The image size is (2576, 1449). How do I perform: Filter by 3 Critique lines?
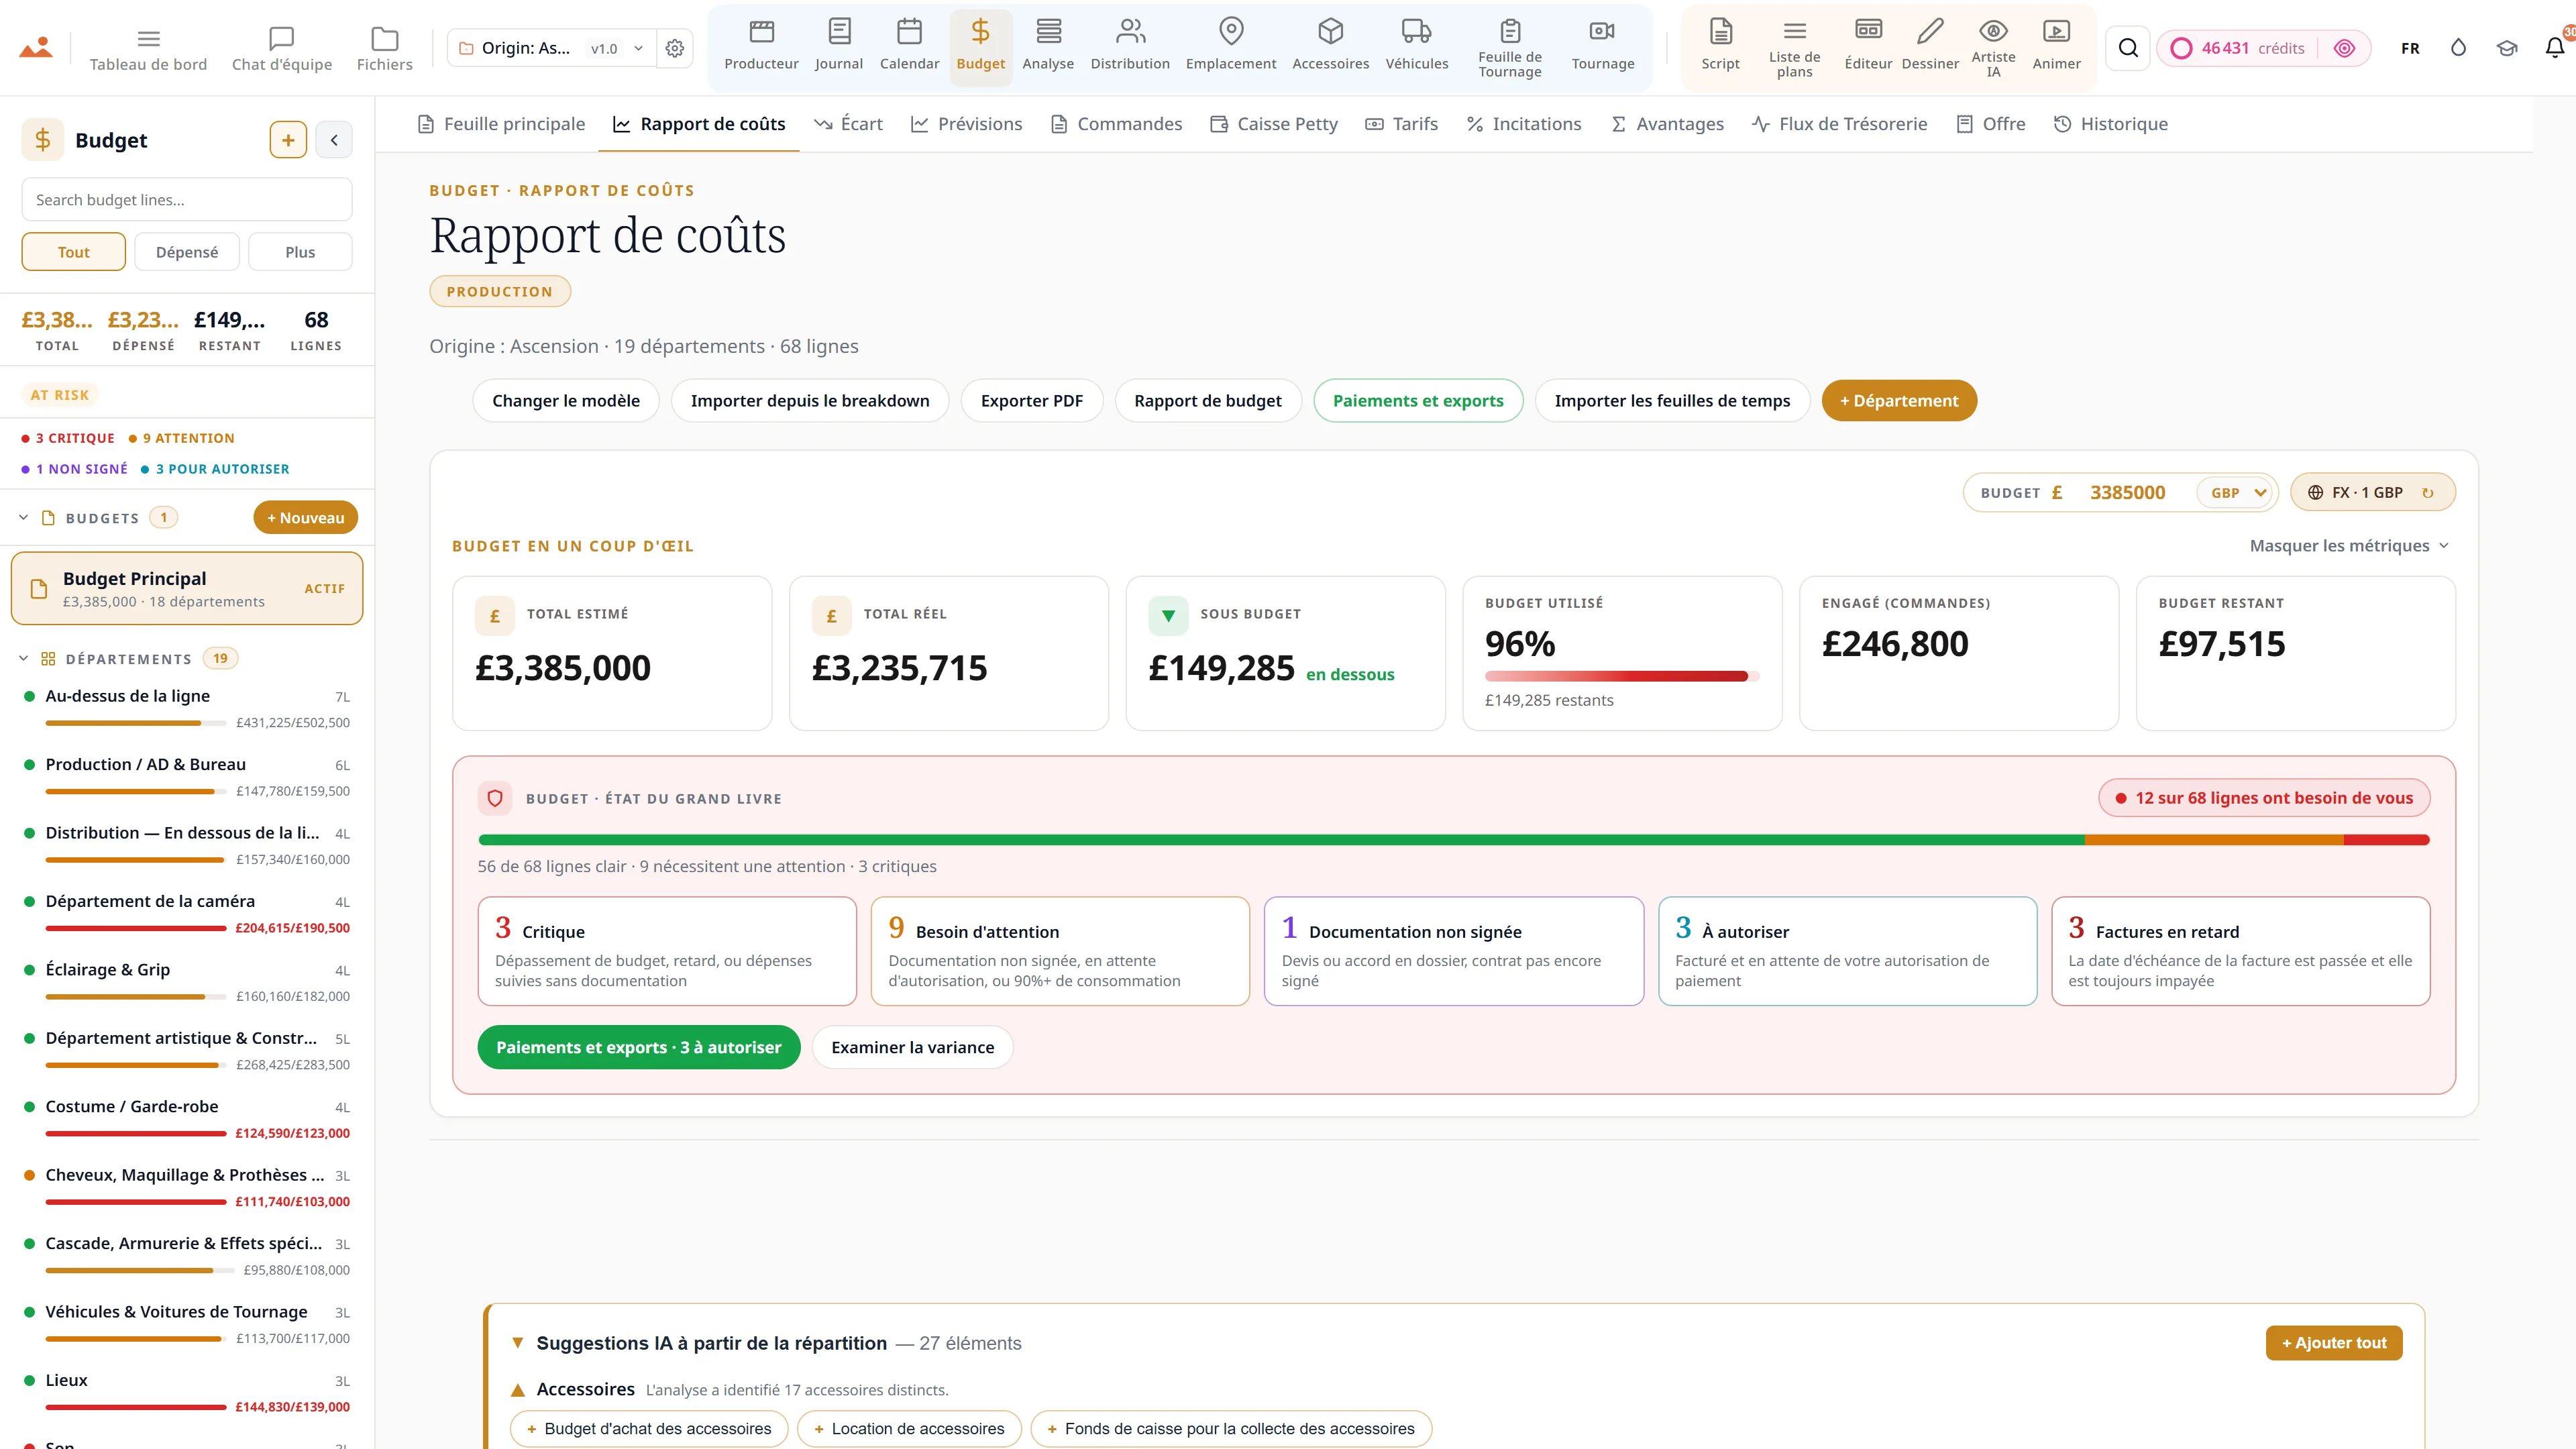(x=68, y=438)
